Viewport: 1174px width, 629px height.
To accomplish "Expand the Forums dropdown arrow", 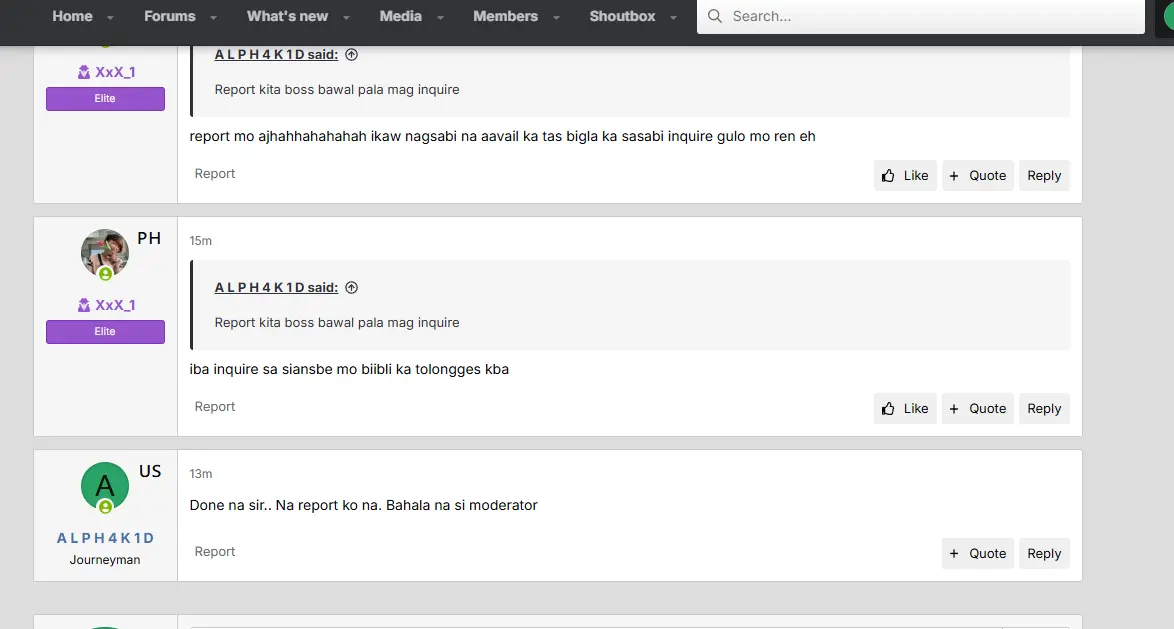I will [213, 17].
